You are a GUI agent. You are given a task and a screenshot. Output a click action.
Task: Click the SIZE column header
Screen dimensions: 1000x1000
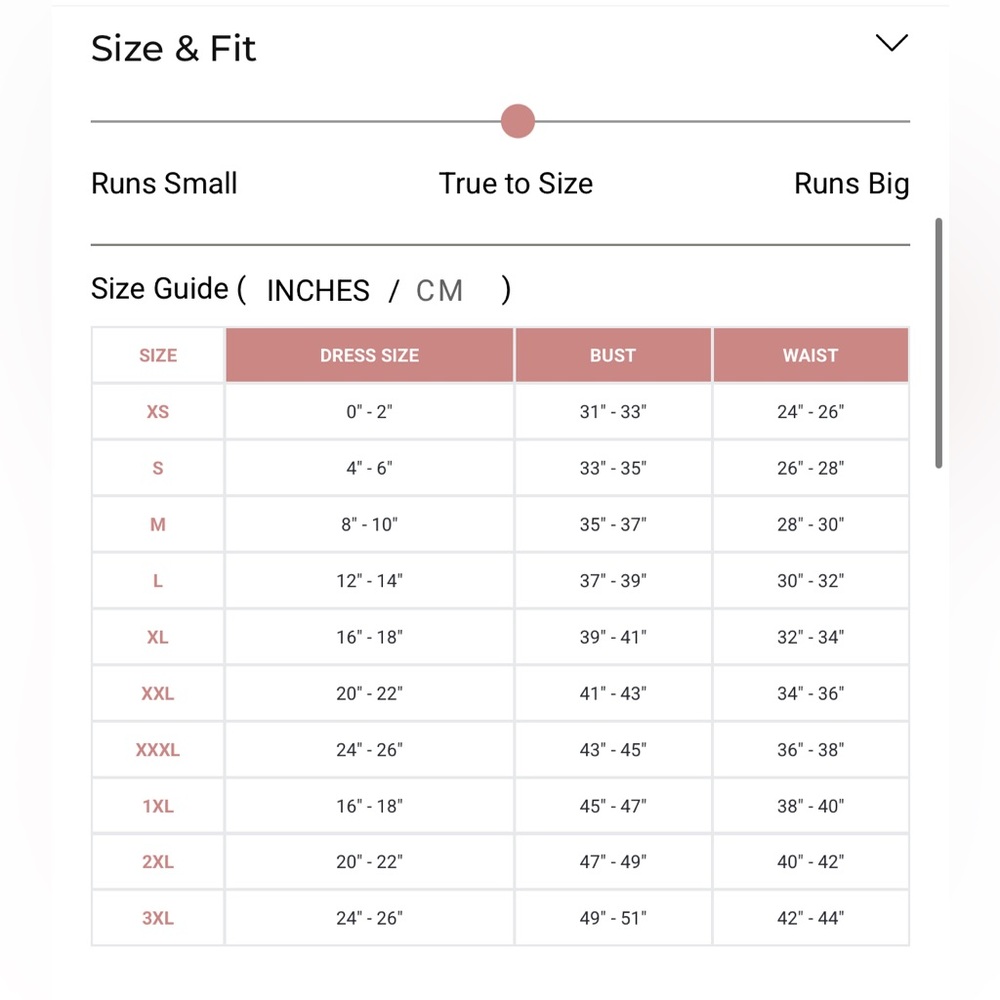[x=158, y=355]
